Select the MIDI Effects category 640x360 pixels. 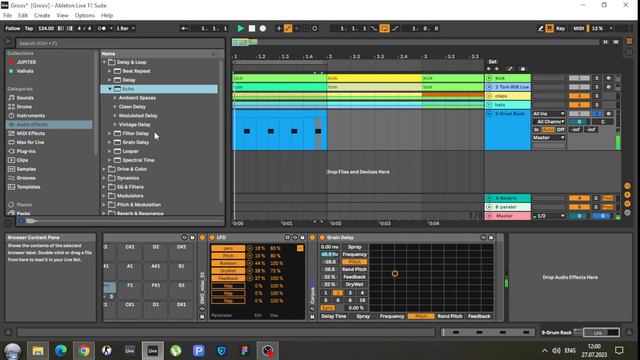click(x=31, y=133)
